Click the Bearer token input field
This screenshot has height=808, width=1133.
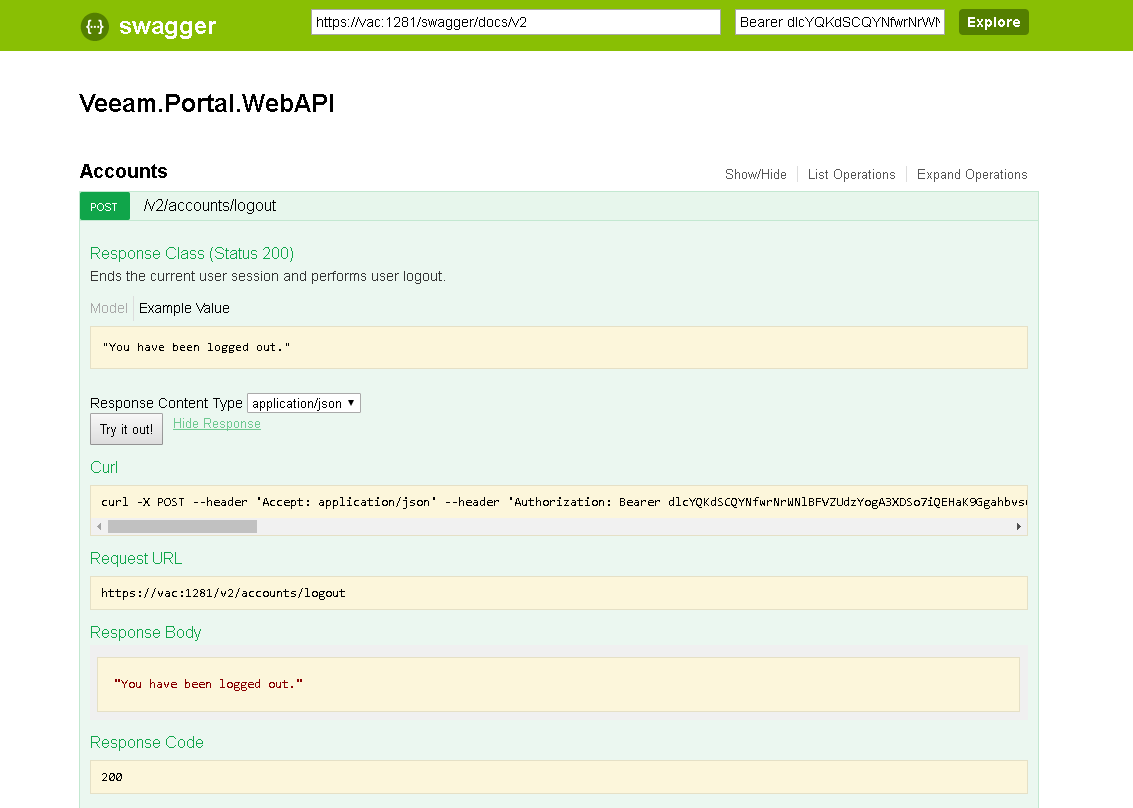(839, 22)
